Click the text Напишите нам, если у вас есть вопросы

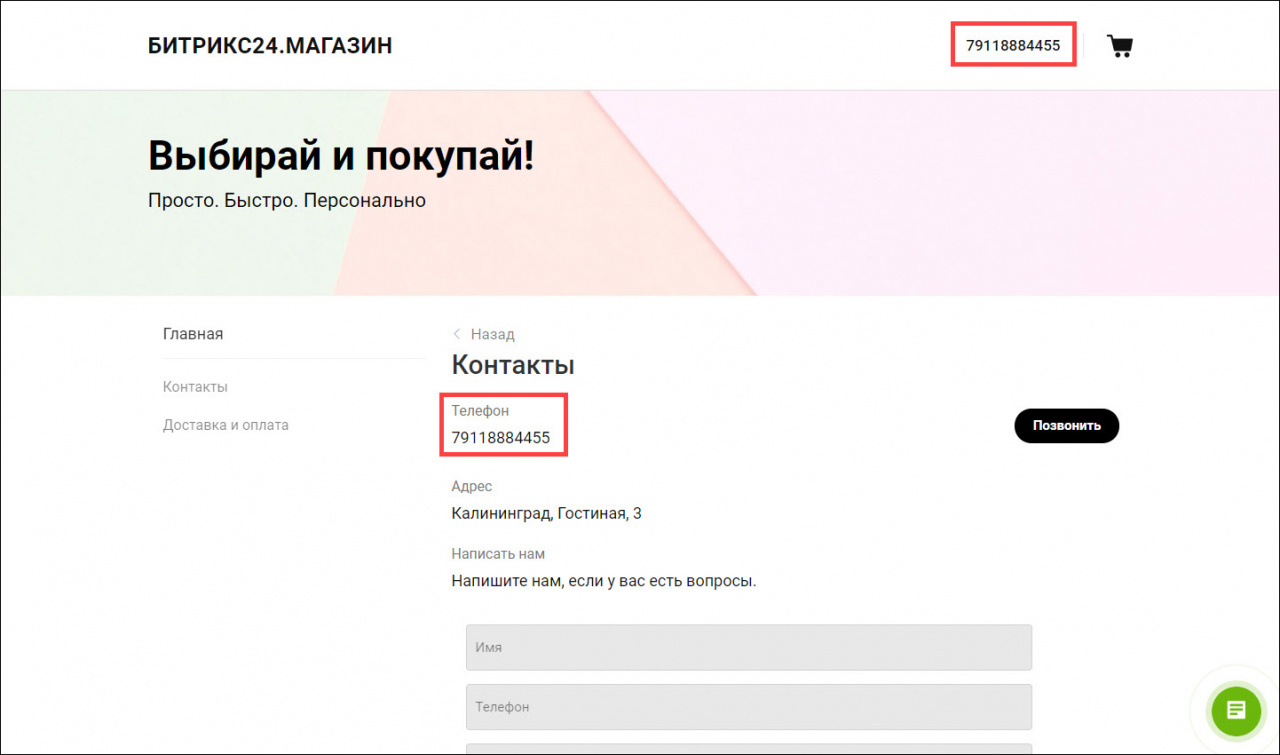coord(604,580)
